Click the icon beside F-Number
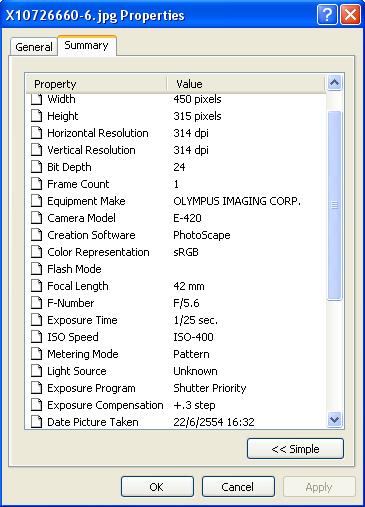 (37, 303)
